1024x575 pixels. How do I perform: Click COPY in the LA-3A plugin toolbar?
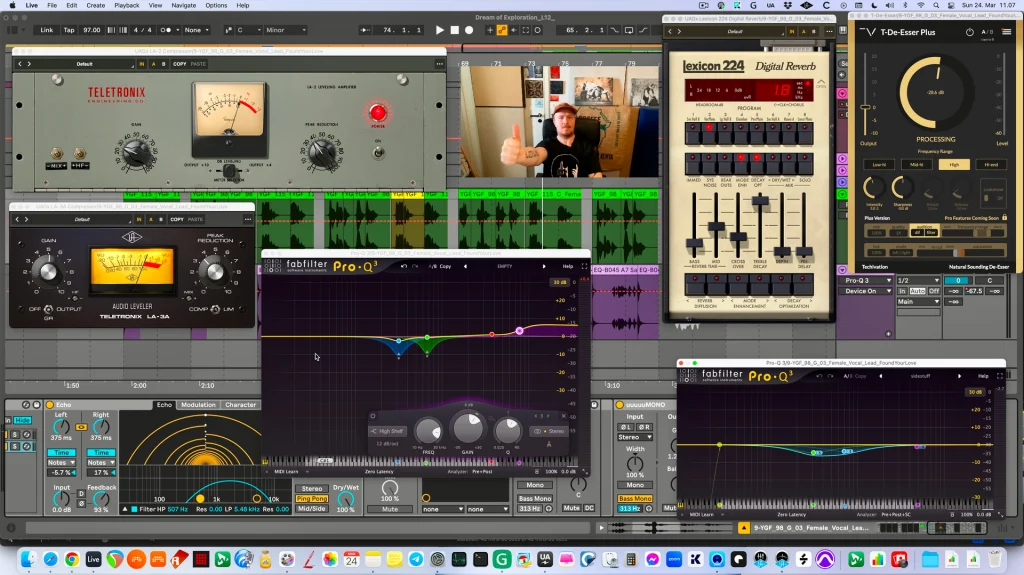click(x=177, y=220)
